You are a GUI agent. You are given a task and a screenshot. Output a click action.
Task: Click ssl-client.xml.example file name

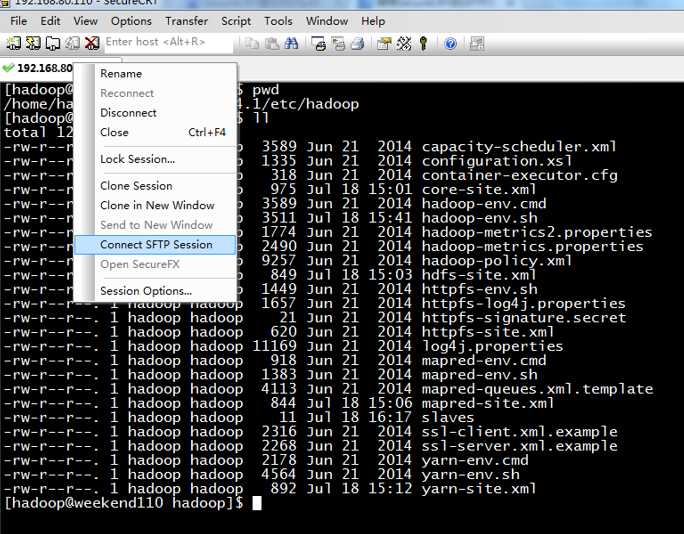[520, 432]
